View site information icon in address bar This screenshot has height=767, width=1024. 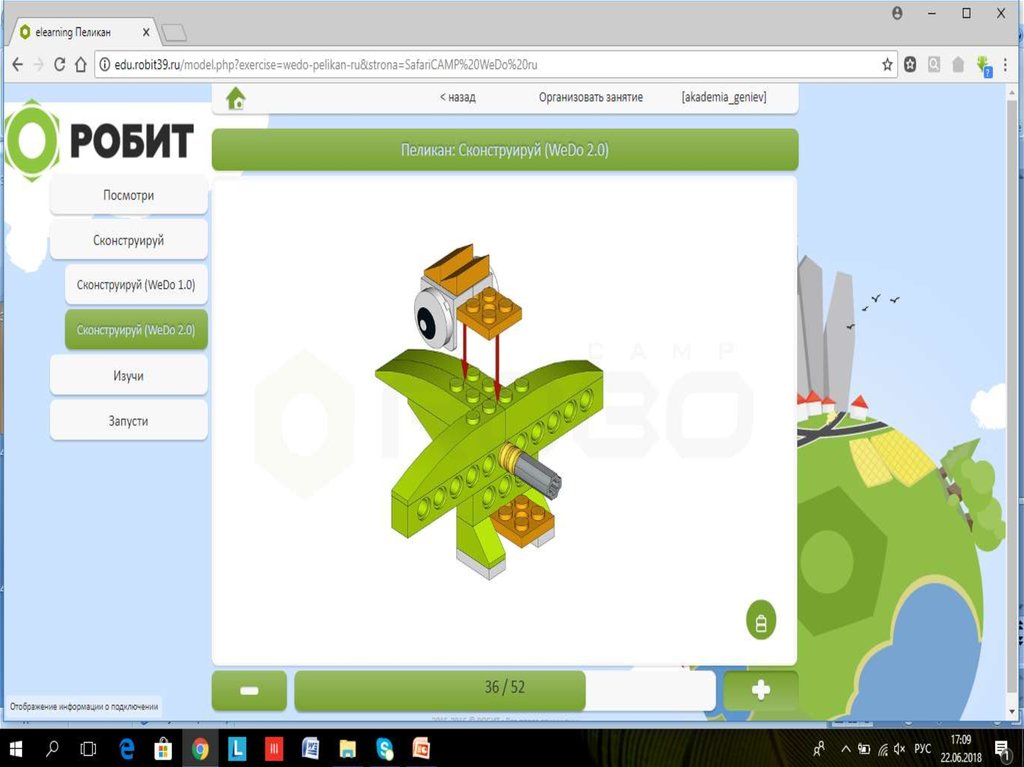pyautogui.click(x=104, y=64)
